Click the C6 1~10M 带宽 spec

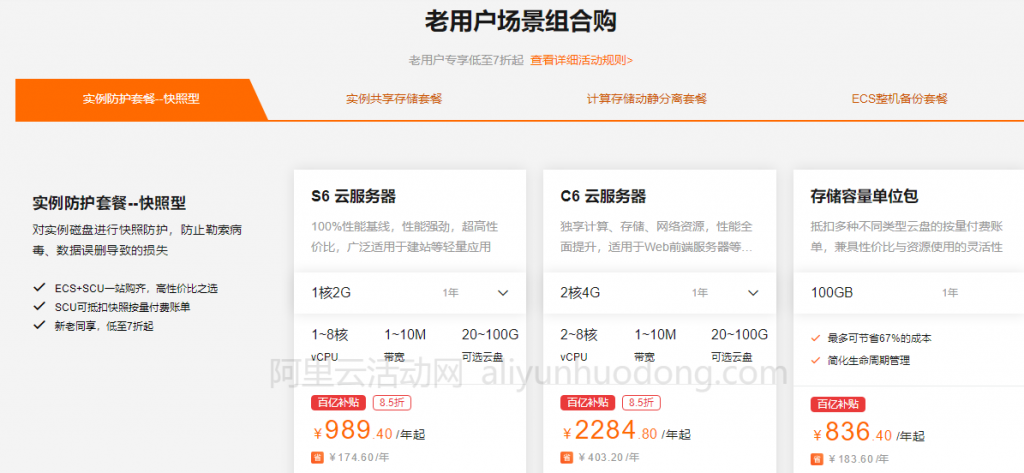[655, 346]
